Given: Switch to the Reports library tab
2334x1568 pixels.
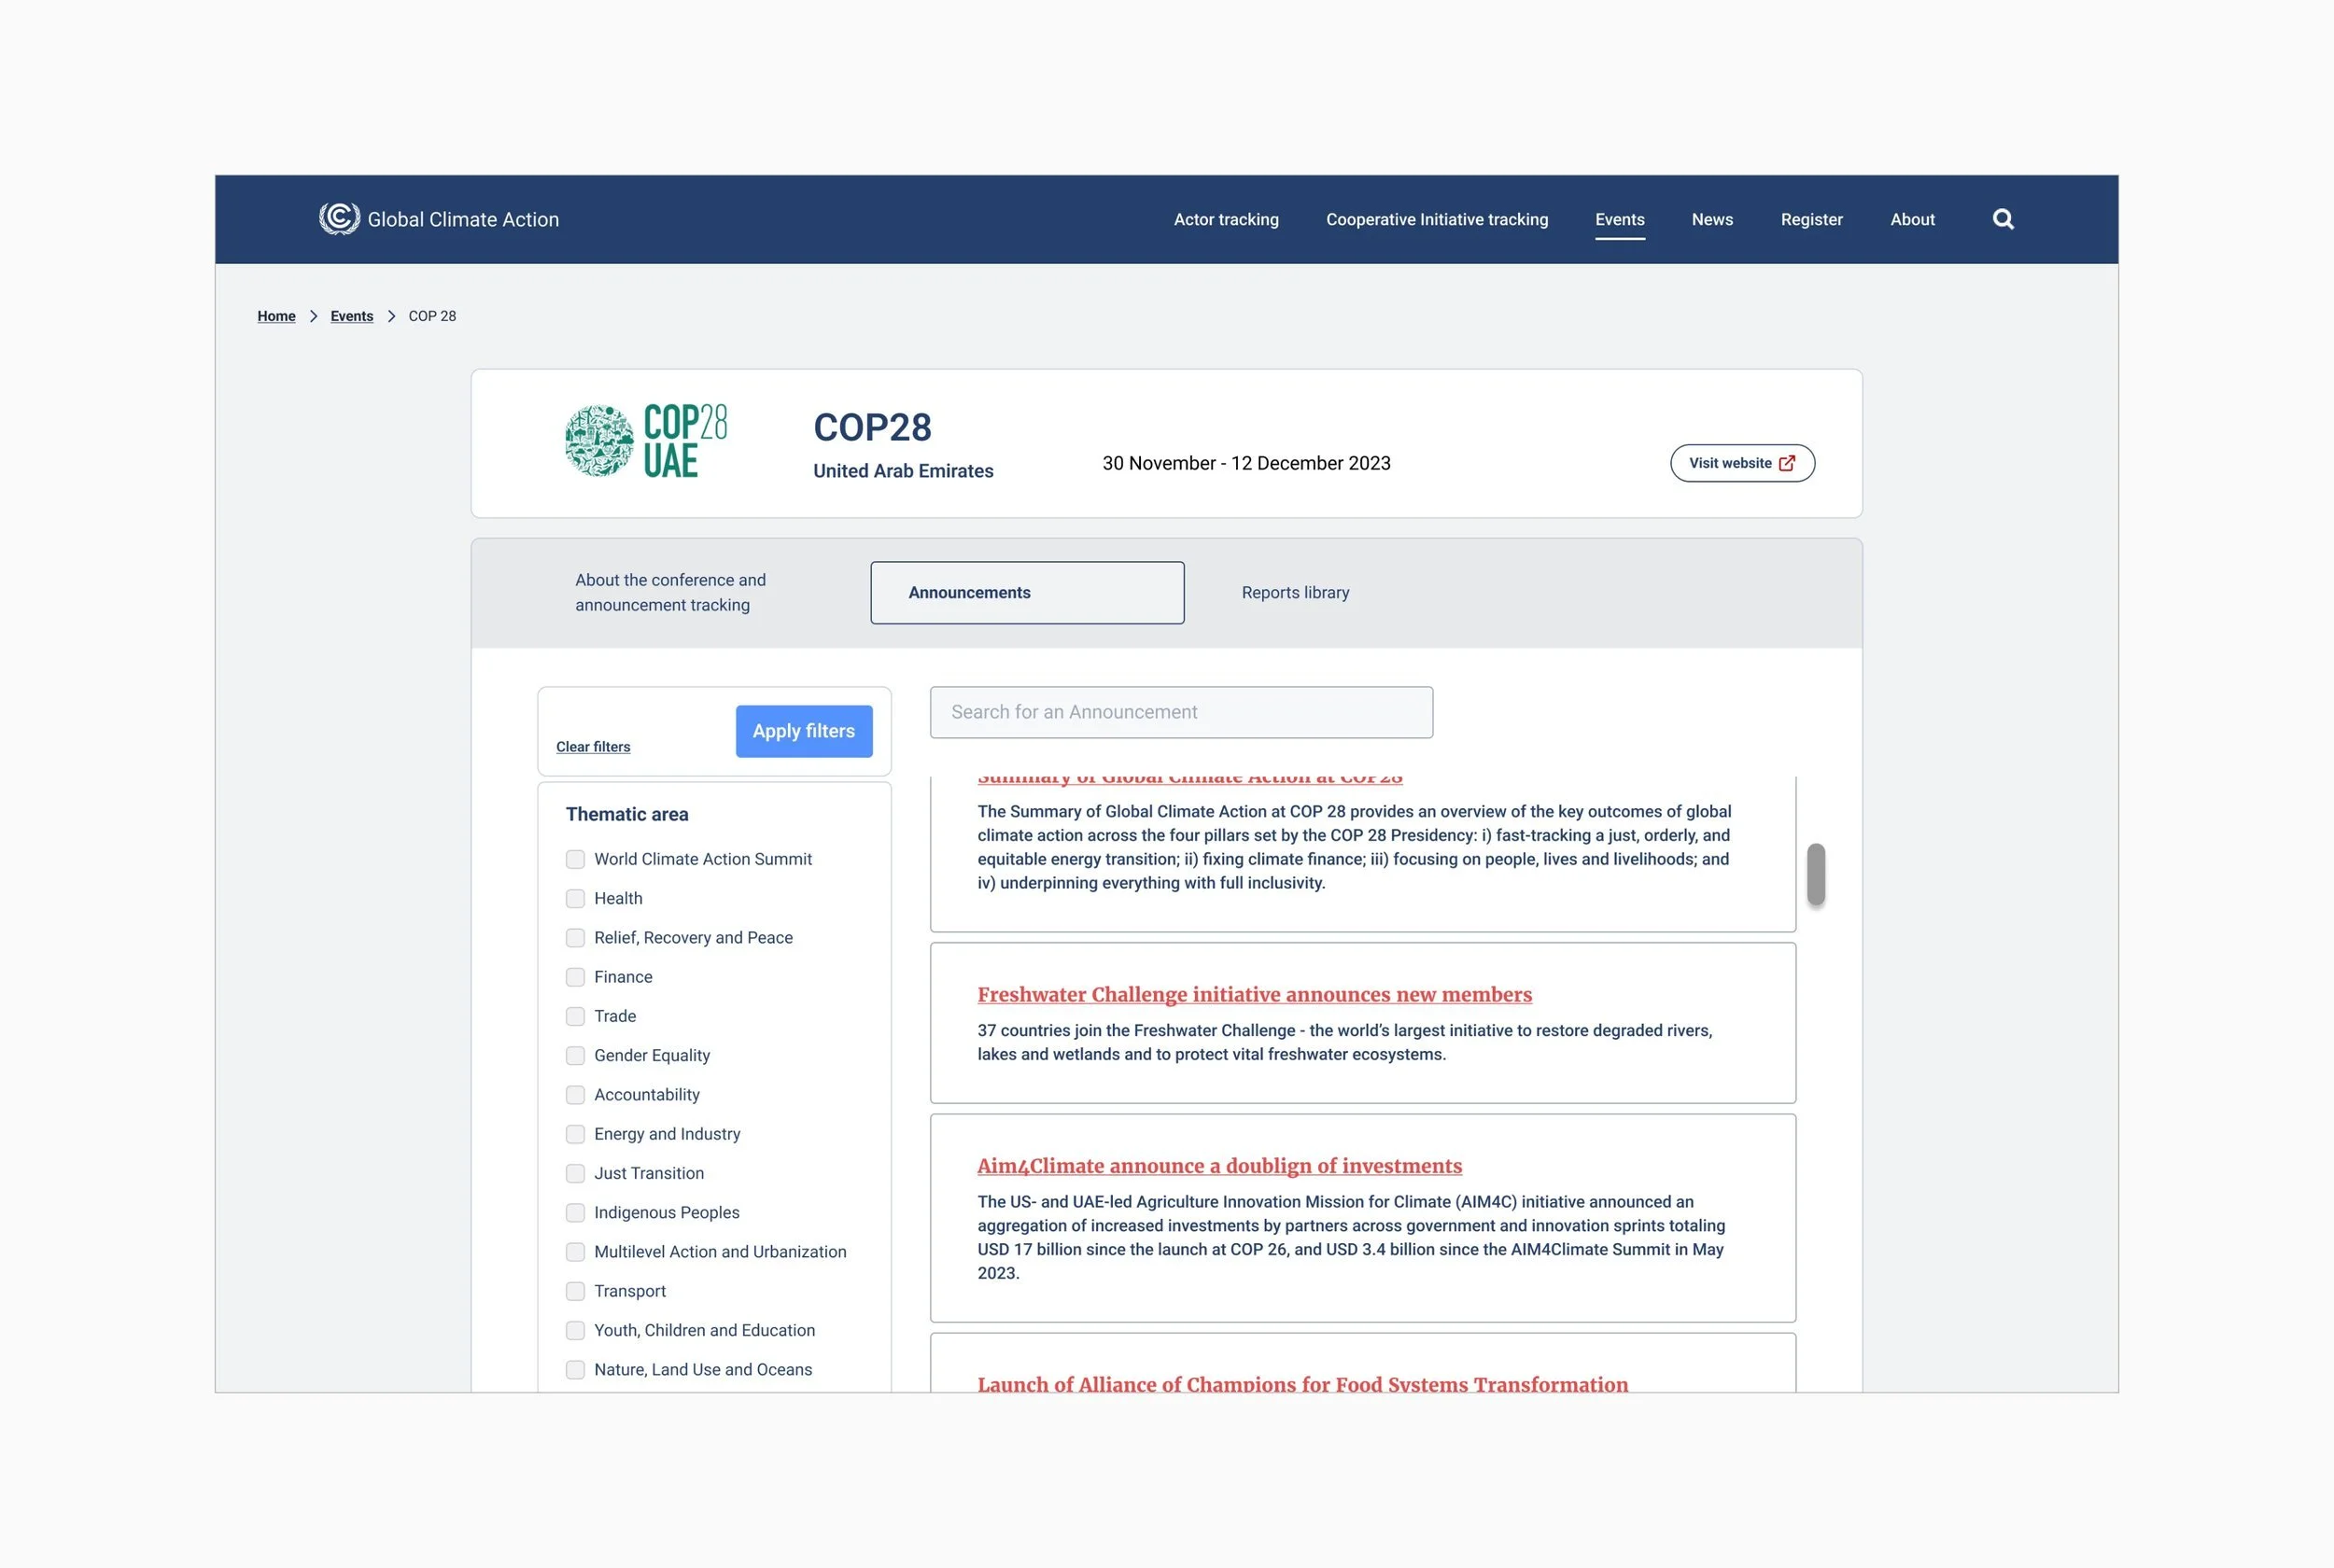Looking at the screenshot, I should tap(1295, 593).
